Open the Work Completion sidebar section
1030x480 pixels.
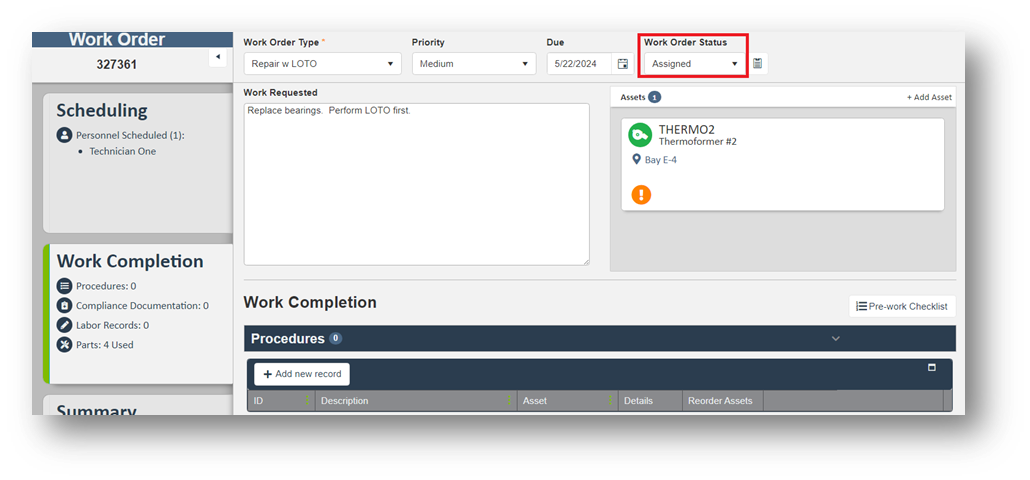click(130, 262)
